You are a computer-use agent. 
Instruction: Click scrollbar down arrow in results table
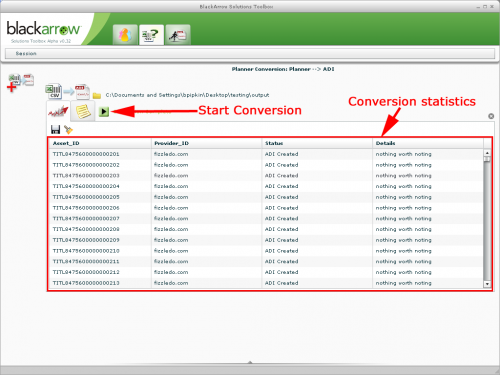pyautogui.click(x=487, y=284)
